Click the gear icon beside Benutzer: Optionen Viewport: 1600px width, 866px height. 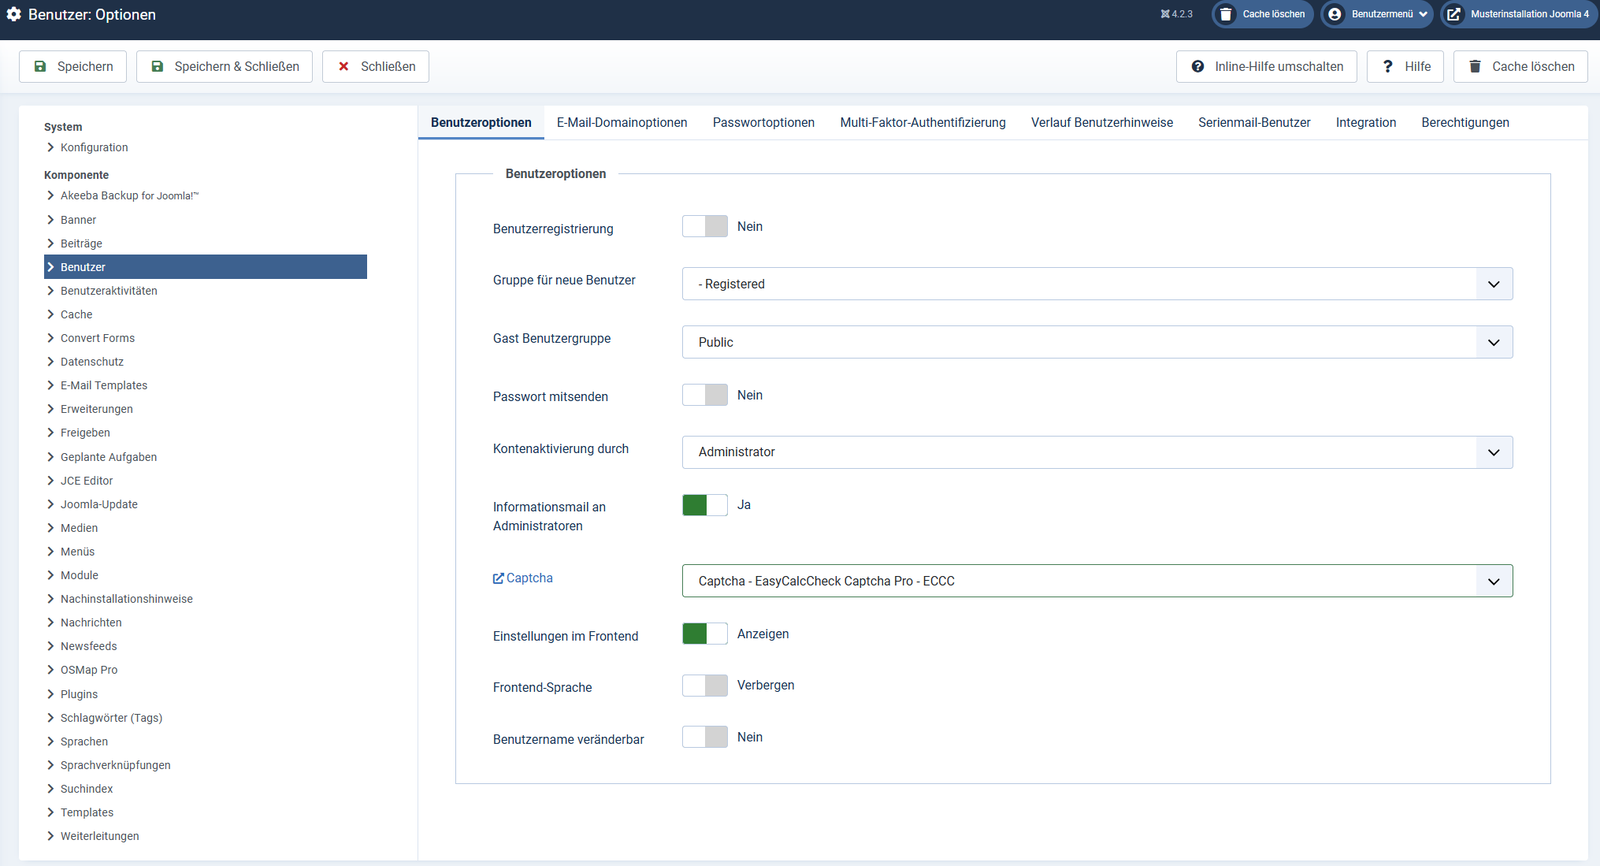14,14
